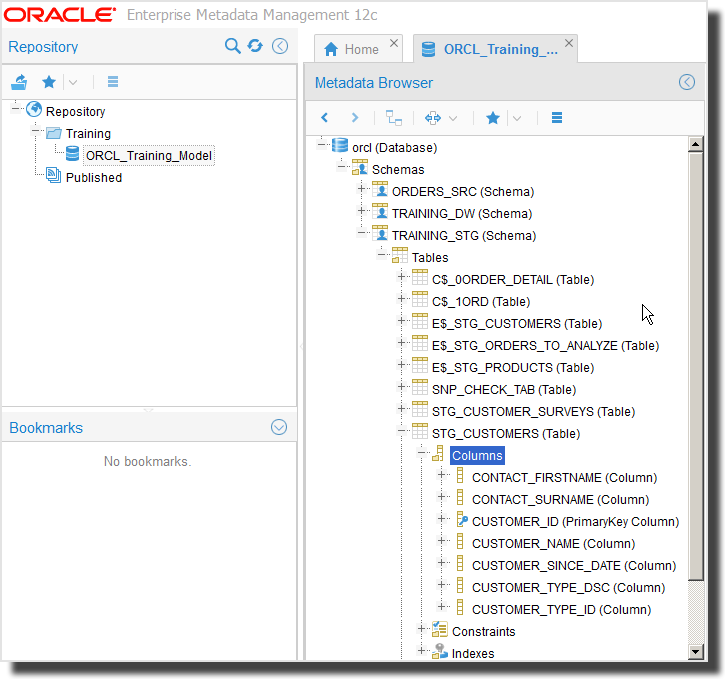Click the Constraints icon
The image size is (725, 679).
[x=440, y=629]
